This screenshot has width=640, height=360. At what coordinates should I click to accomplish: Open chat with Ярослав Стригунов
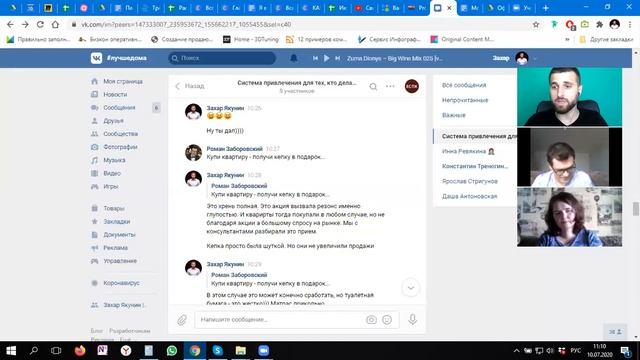click(470, 181)
